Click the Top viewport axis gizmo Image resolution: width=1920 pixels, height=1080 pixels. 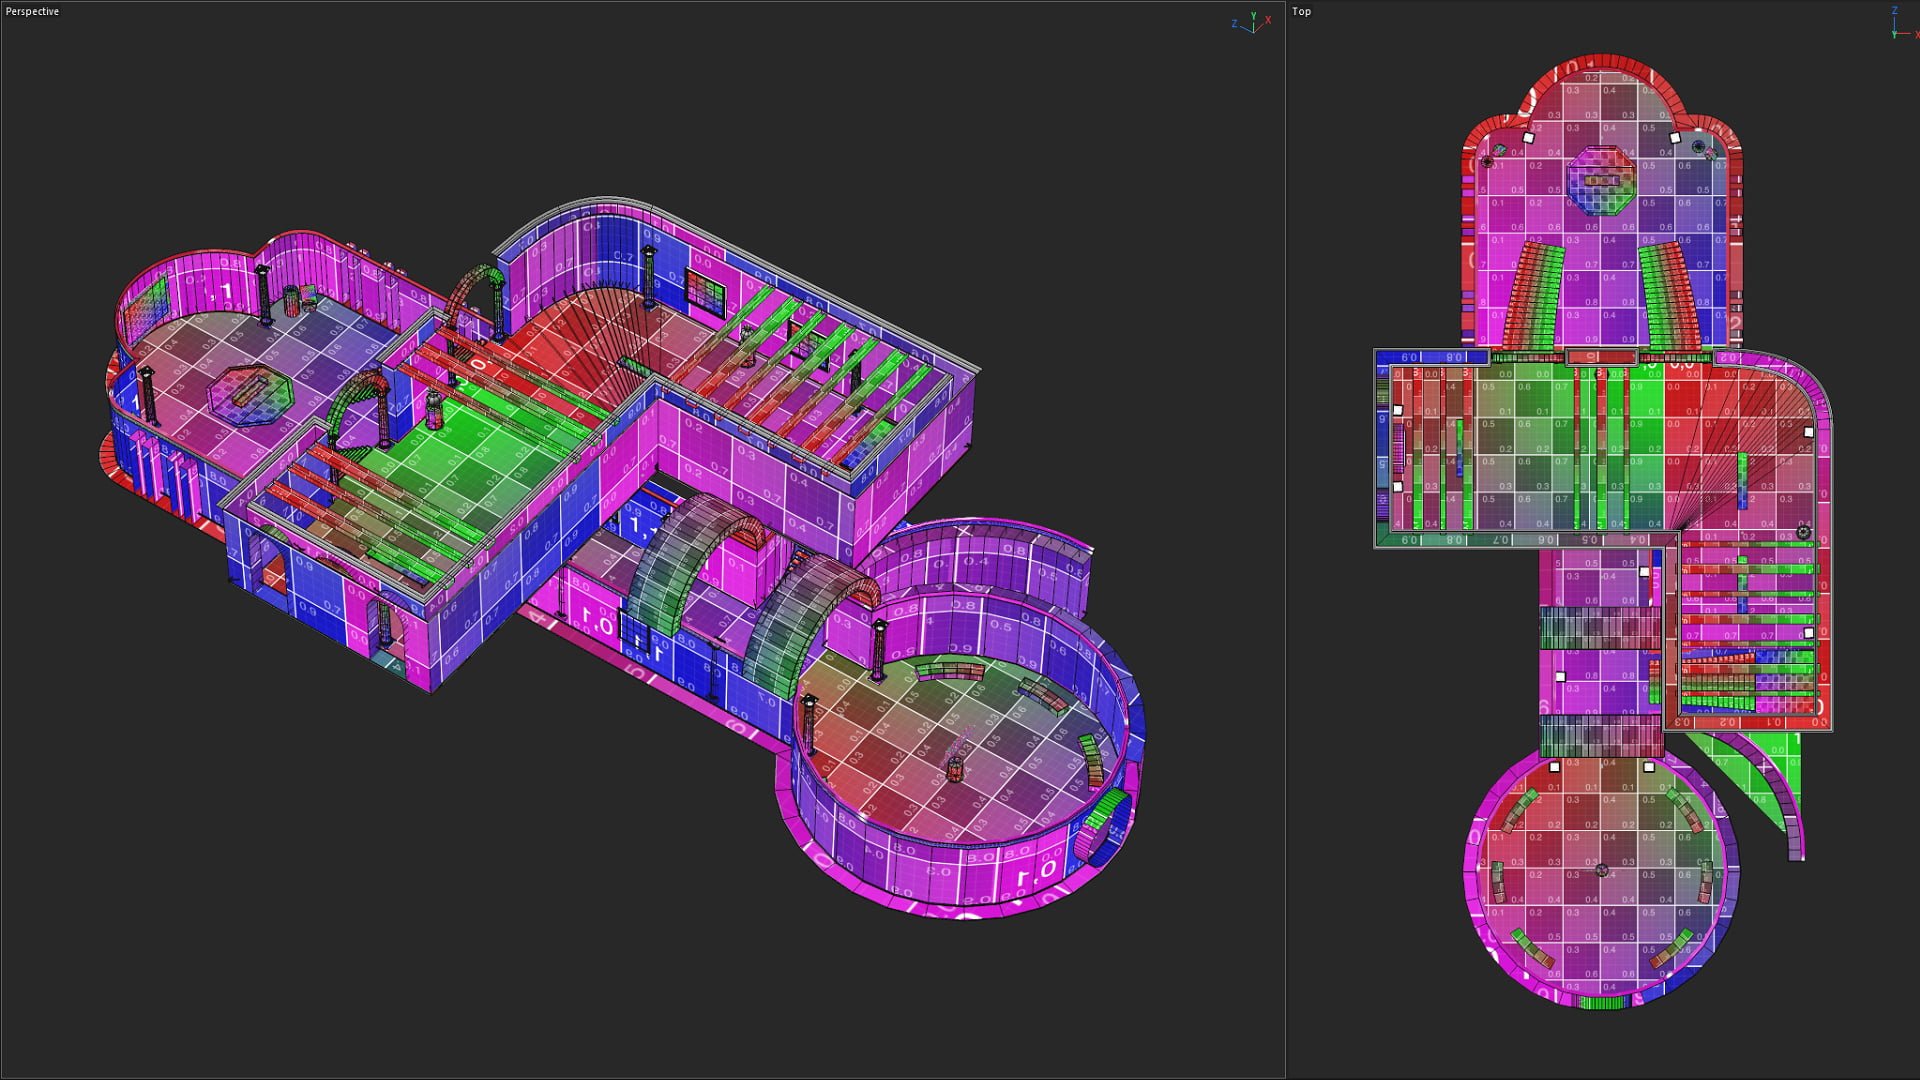point(1898,25)
